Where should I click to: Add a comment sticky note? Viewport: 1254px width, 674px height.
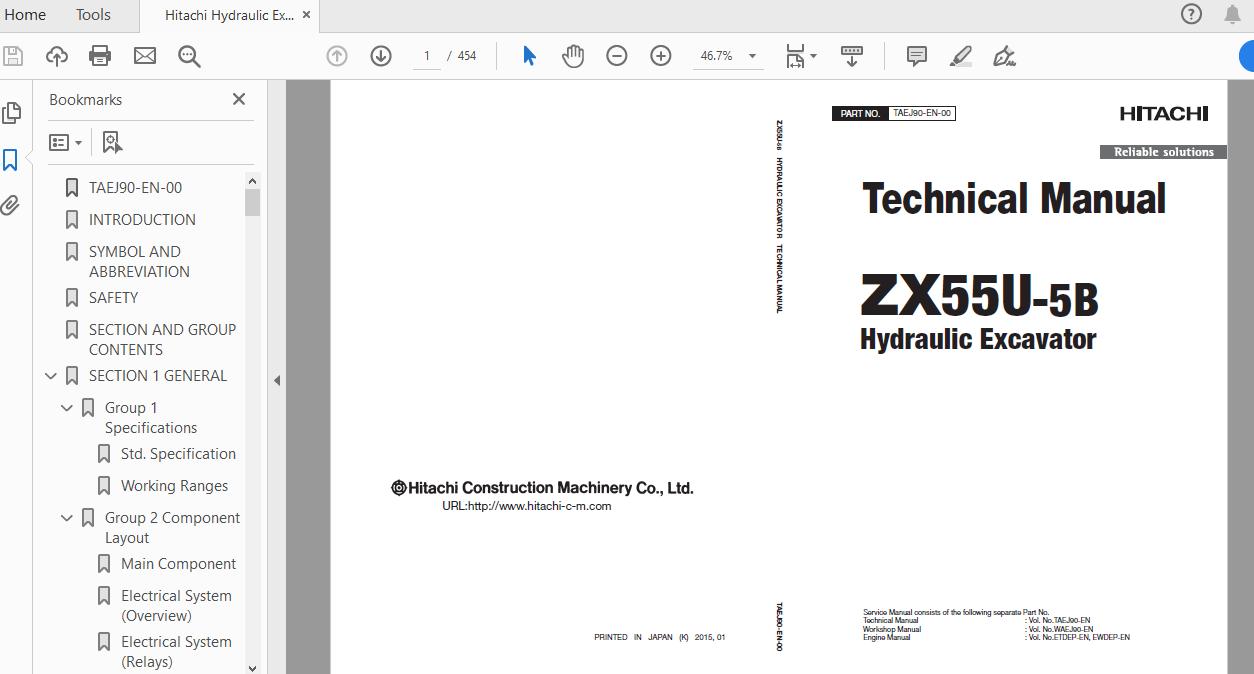[x=917, y=56]
